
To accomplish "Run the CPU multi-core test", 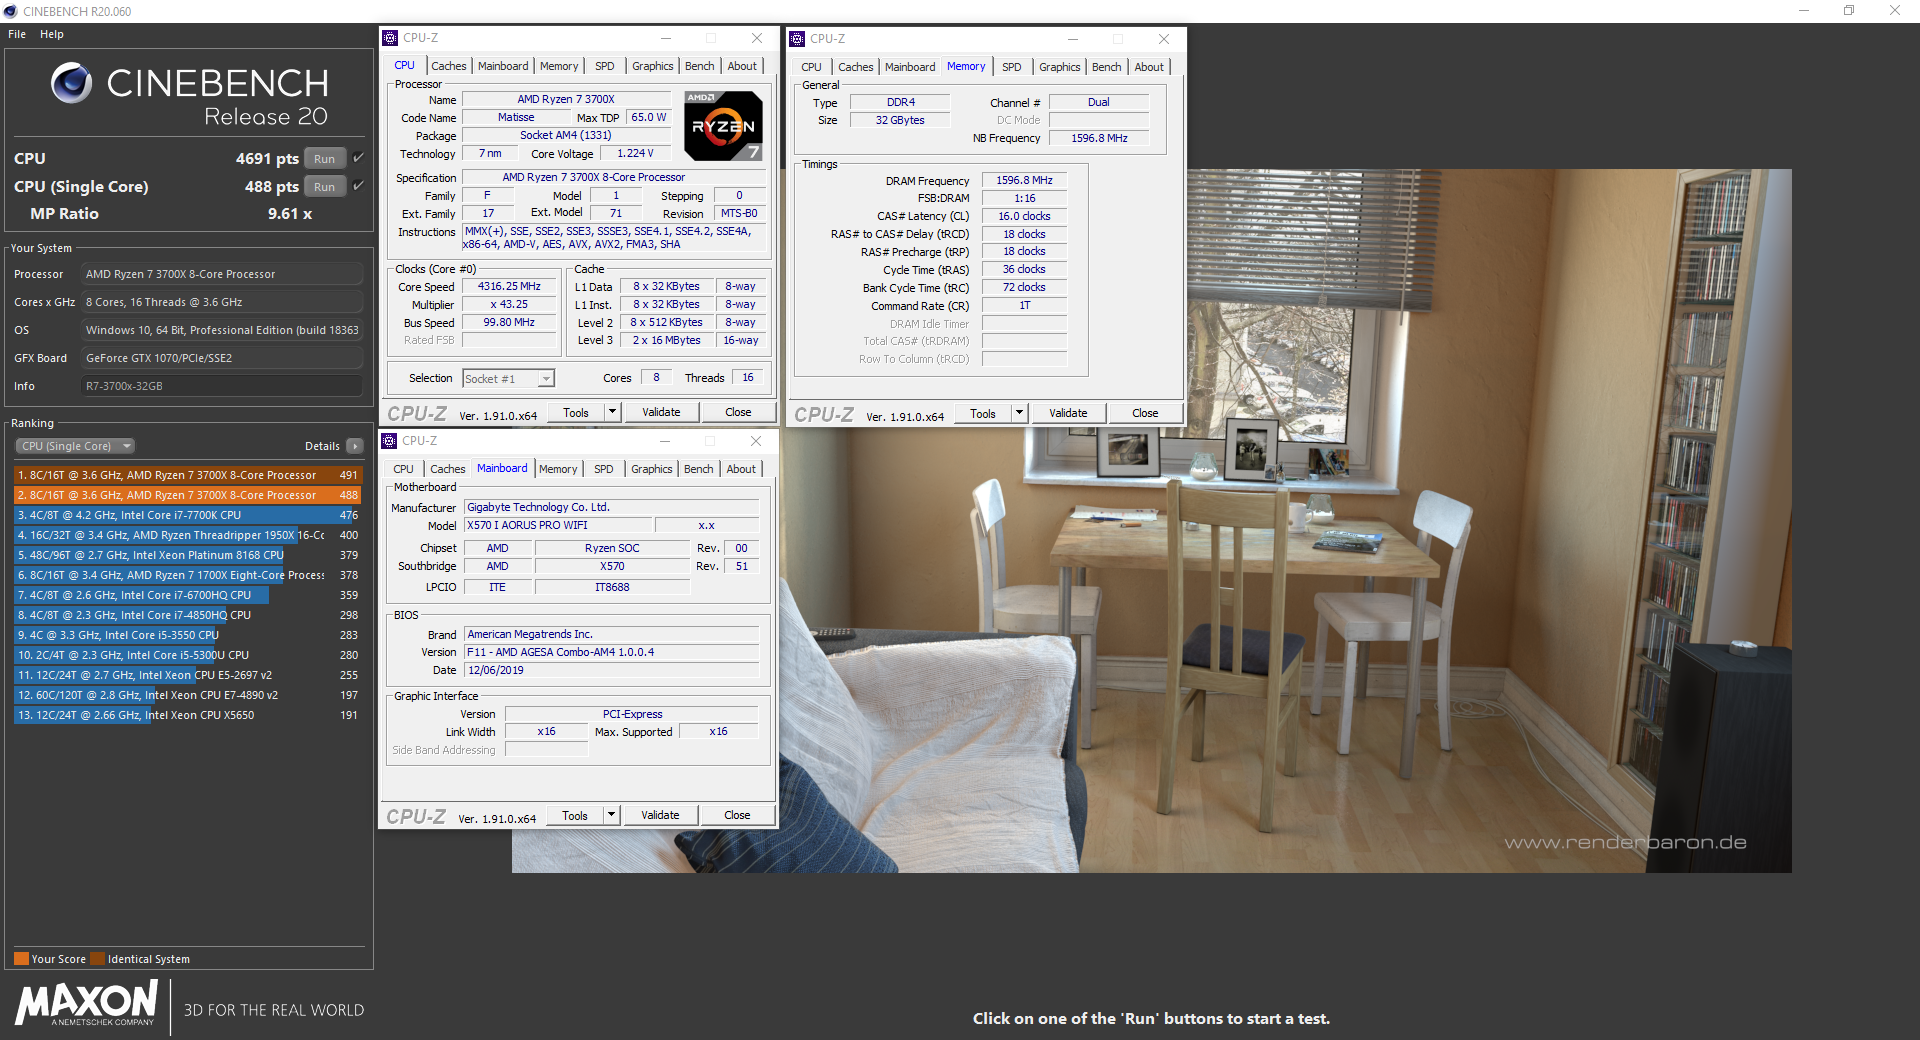I will (x=324, y=158).
